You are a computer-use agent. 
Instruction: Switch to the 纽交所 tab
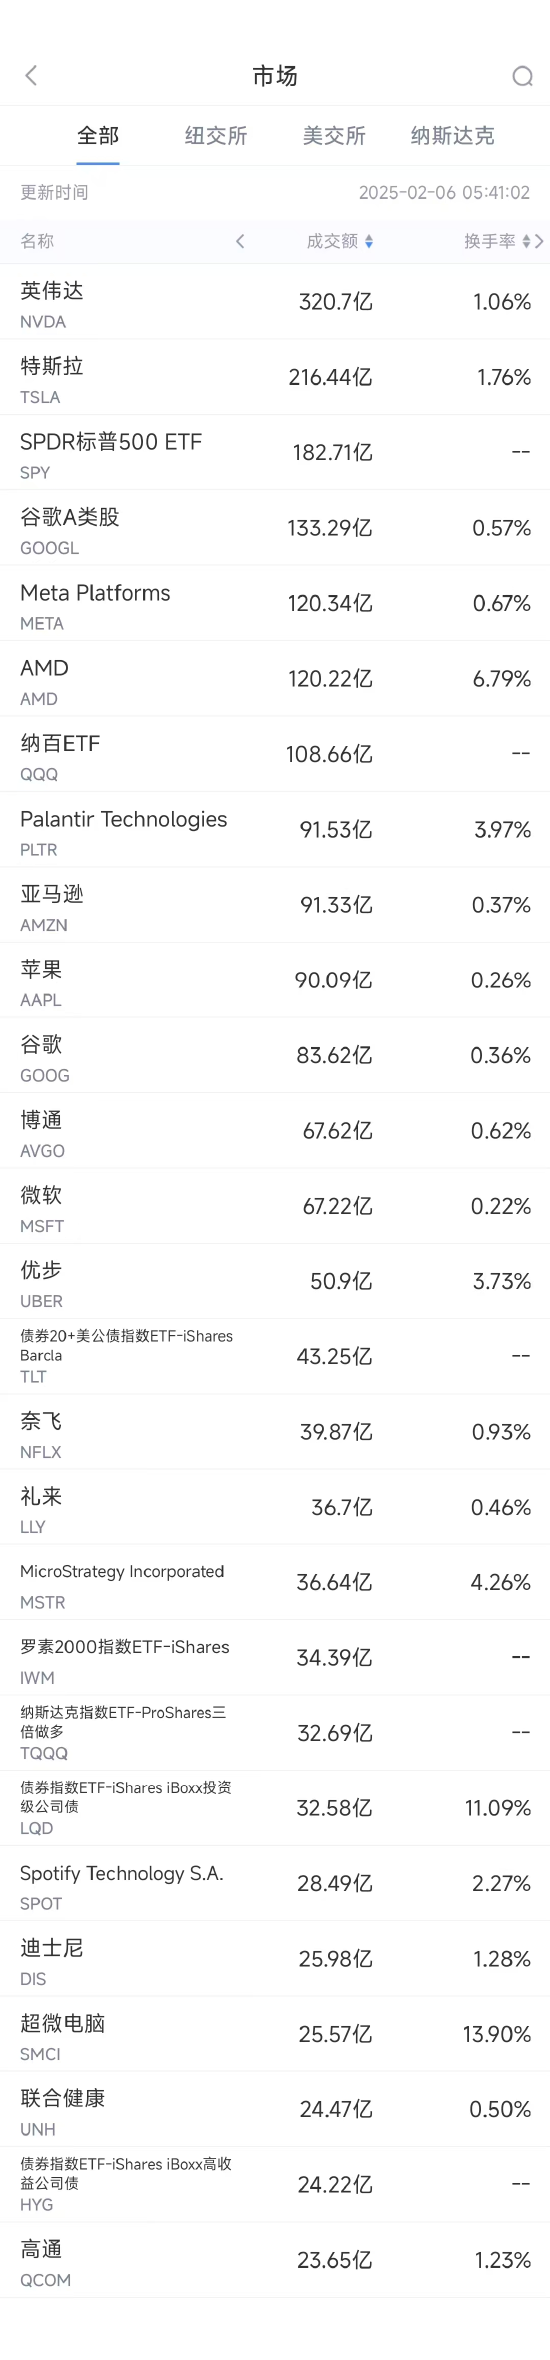(216, 136)
